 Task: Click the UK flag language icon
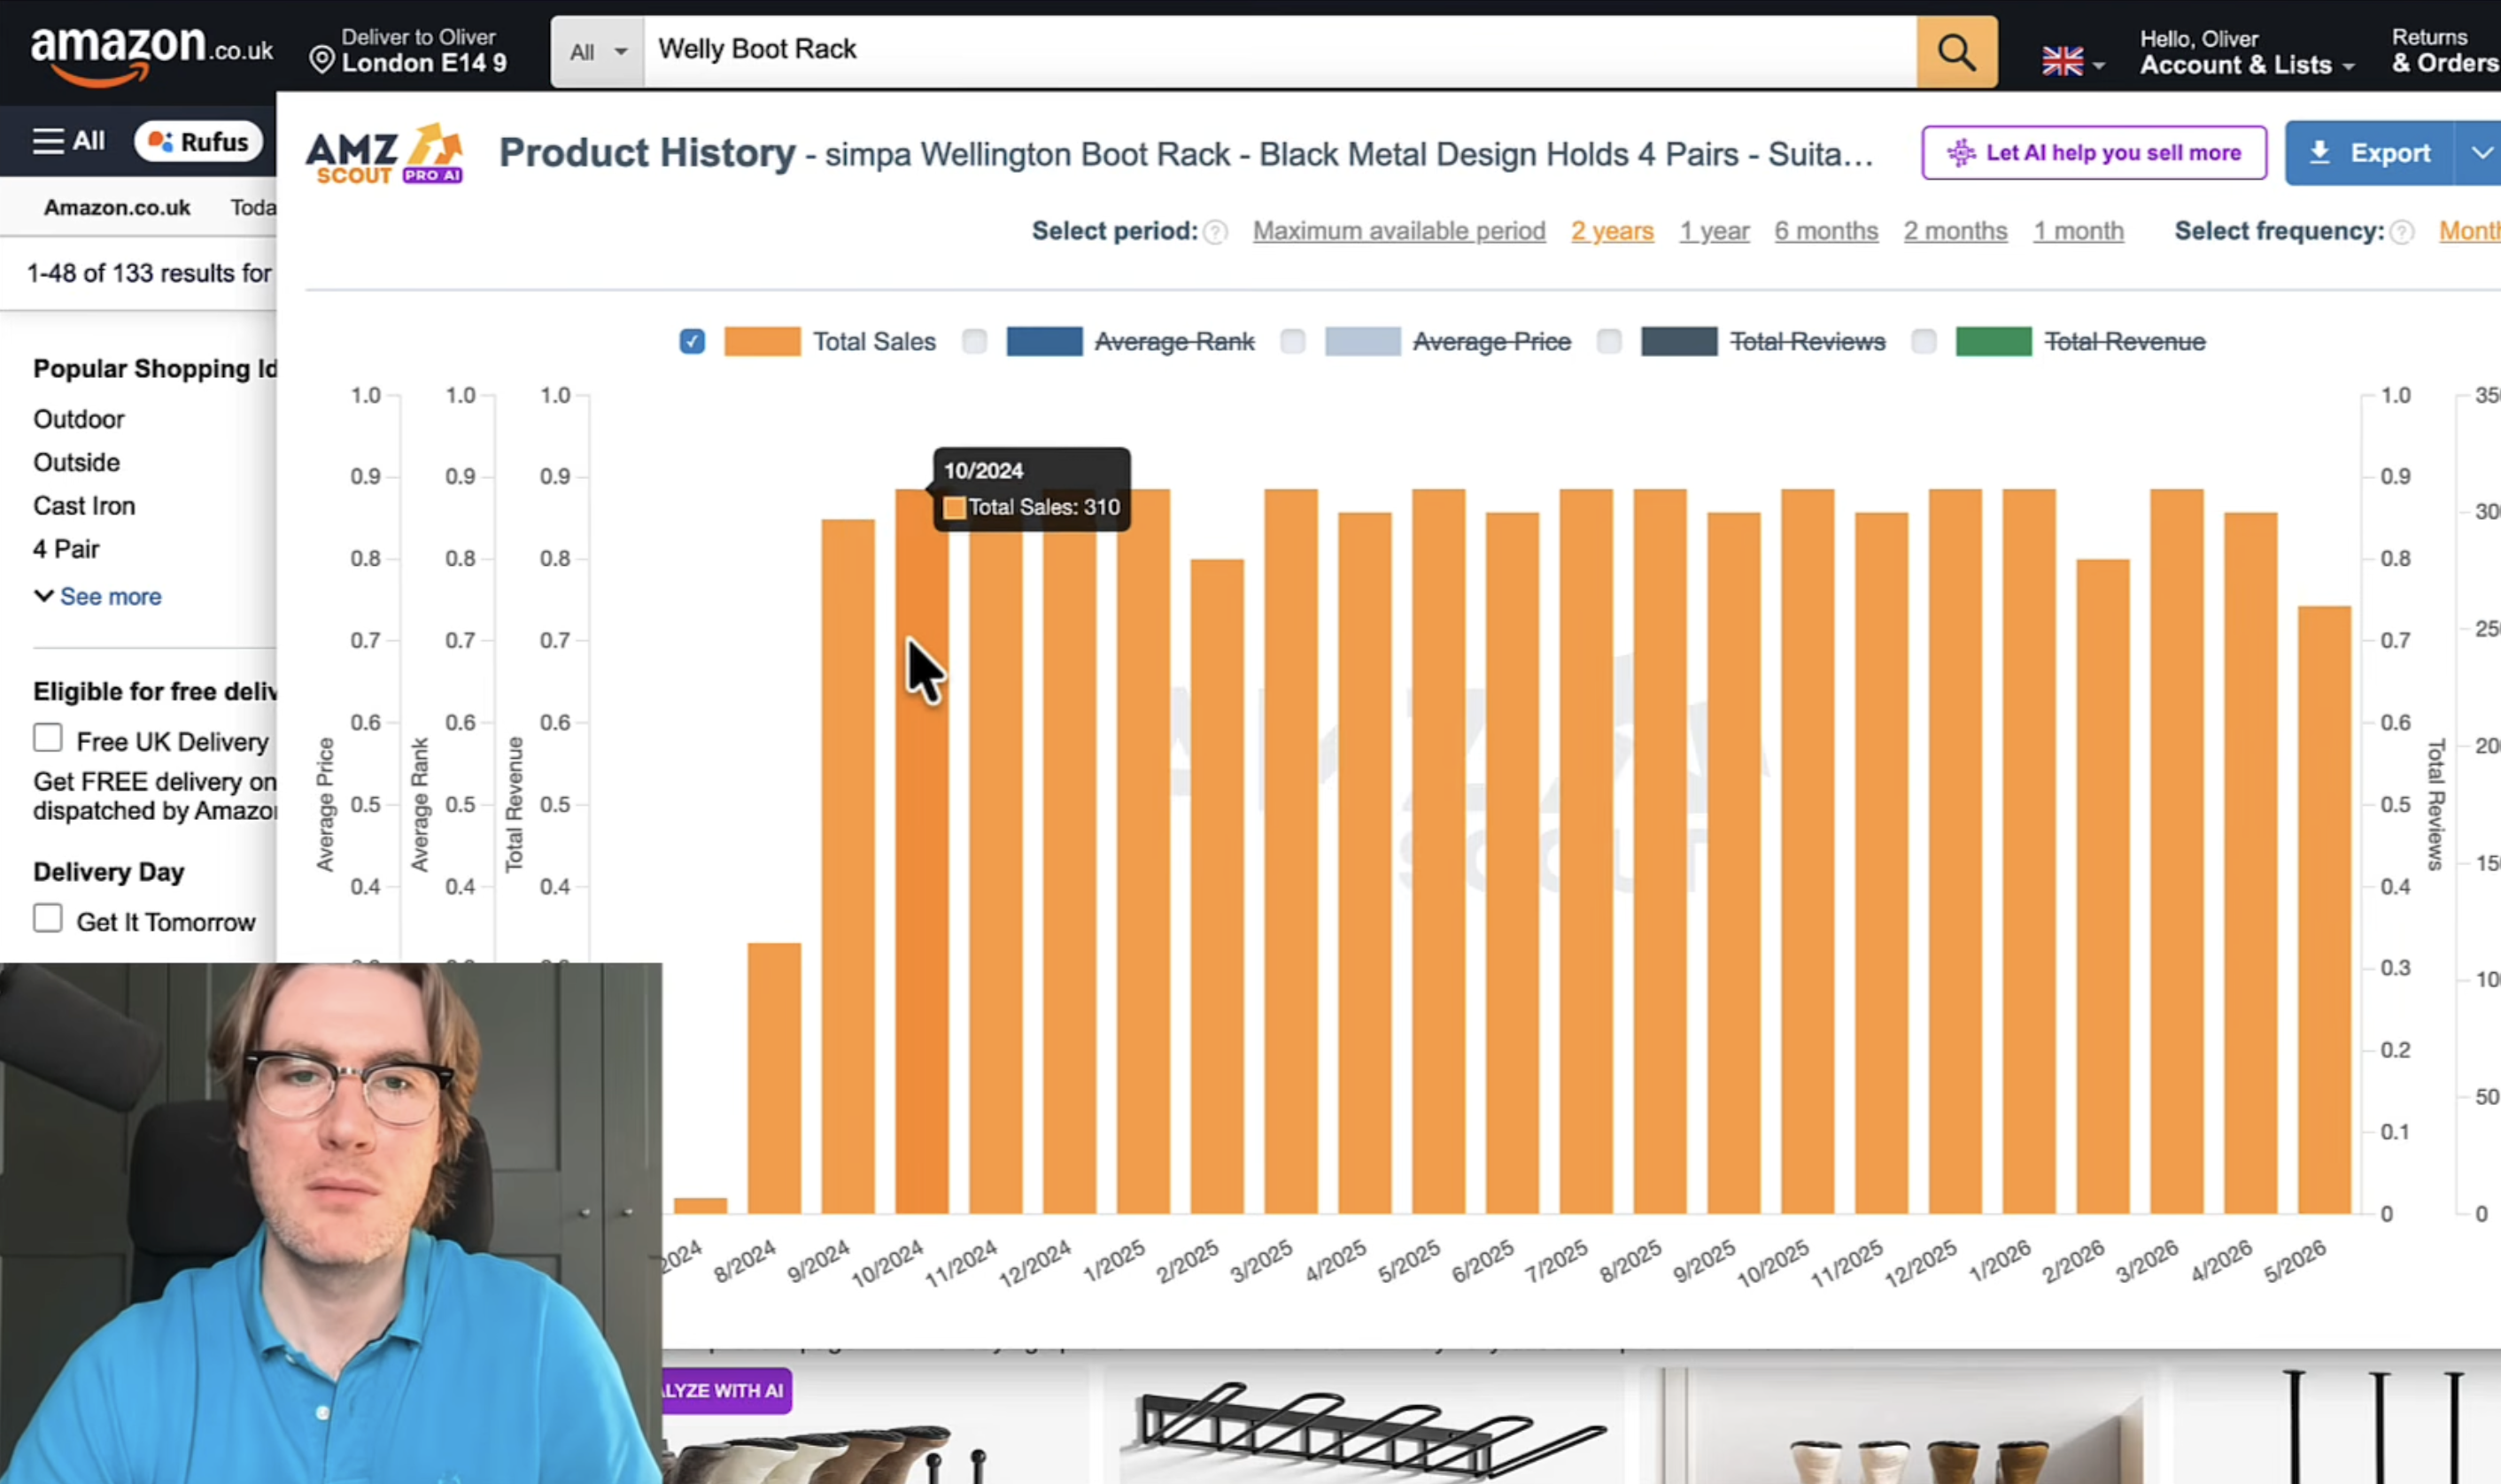tap(2062, 62)
